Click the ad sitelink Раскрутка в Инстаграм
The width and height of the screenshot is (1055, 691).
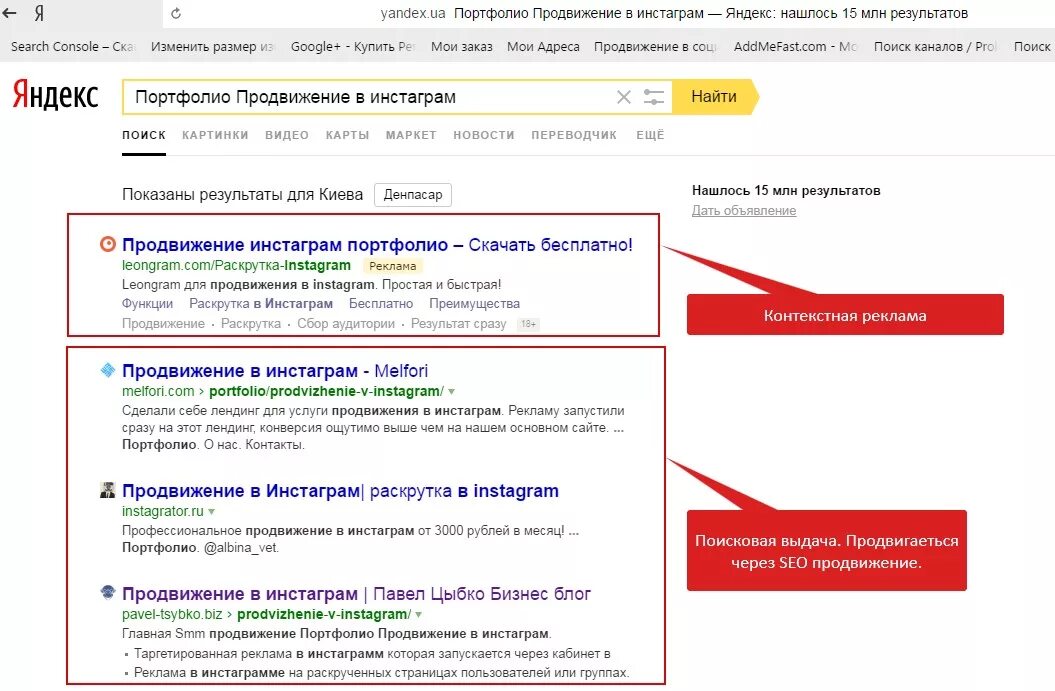point(261,304)
